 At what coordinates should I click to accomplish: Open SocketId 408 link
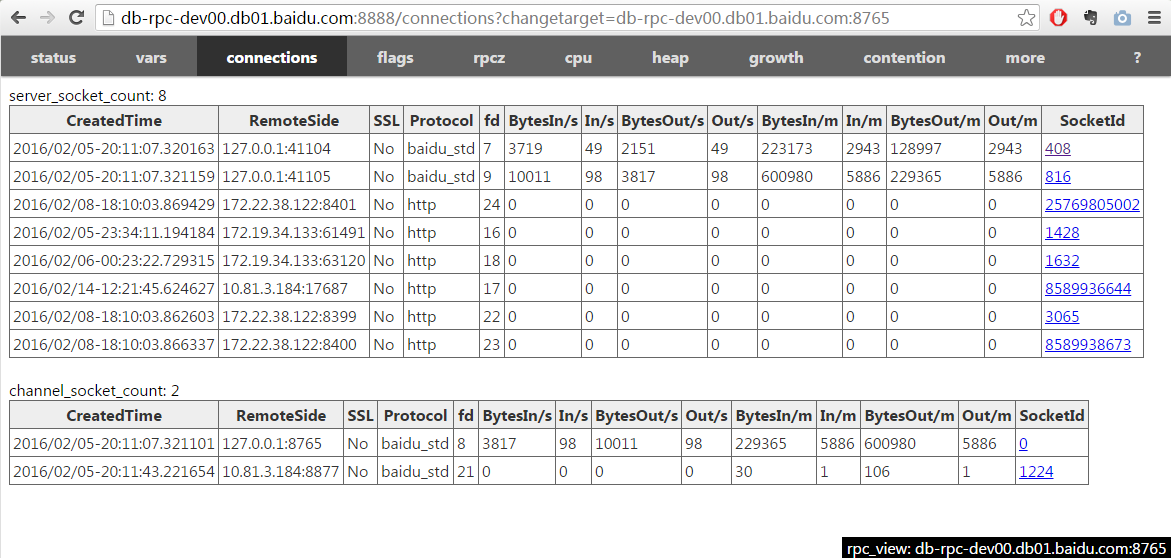click(x=1057, y=149)
